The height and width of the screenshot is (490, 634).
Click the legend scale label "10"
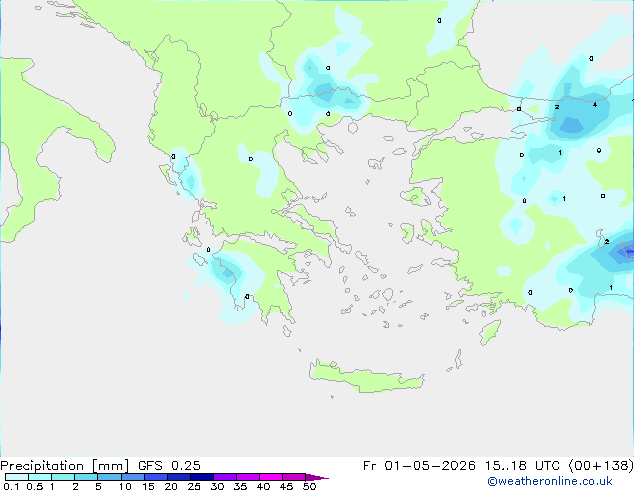125,486
